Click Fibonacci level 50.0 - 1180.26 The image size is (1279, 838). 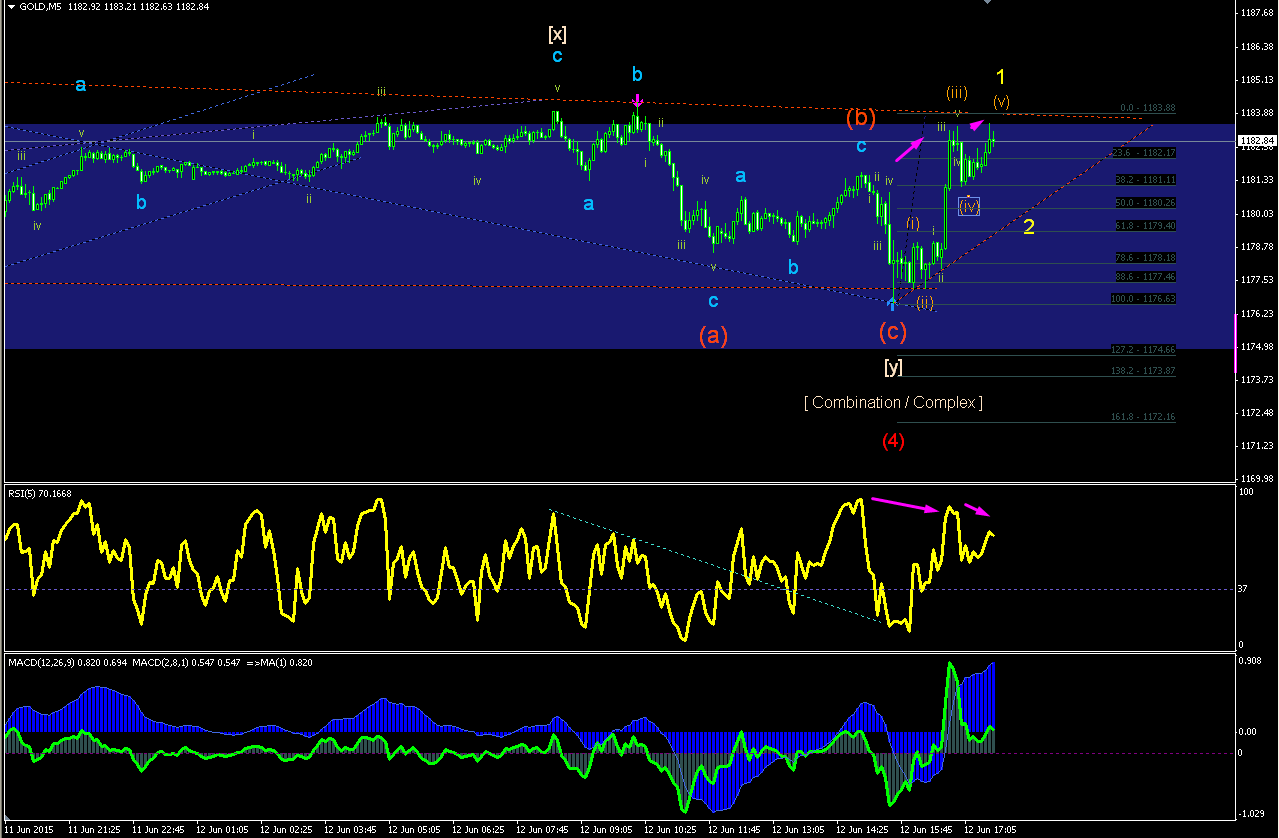[1145, 202]
